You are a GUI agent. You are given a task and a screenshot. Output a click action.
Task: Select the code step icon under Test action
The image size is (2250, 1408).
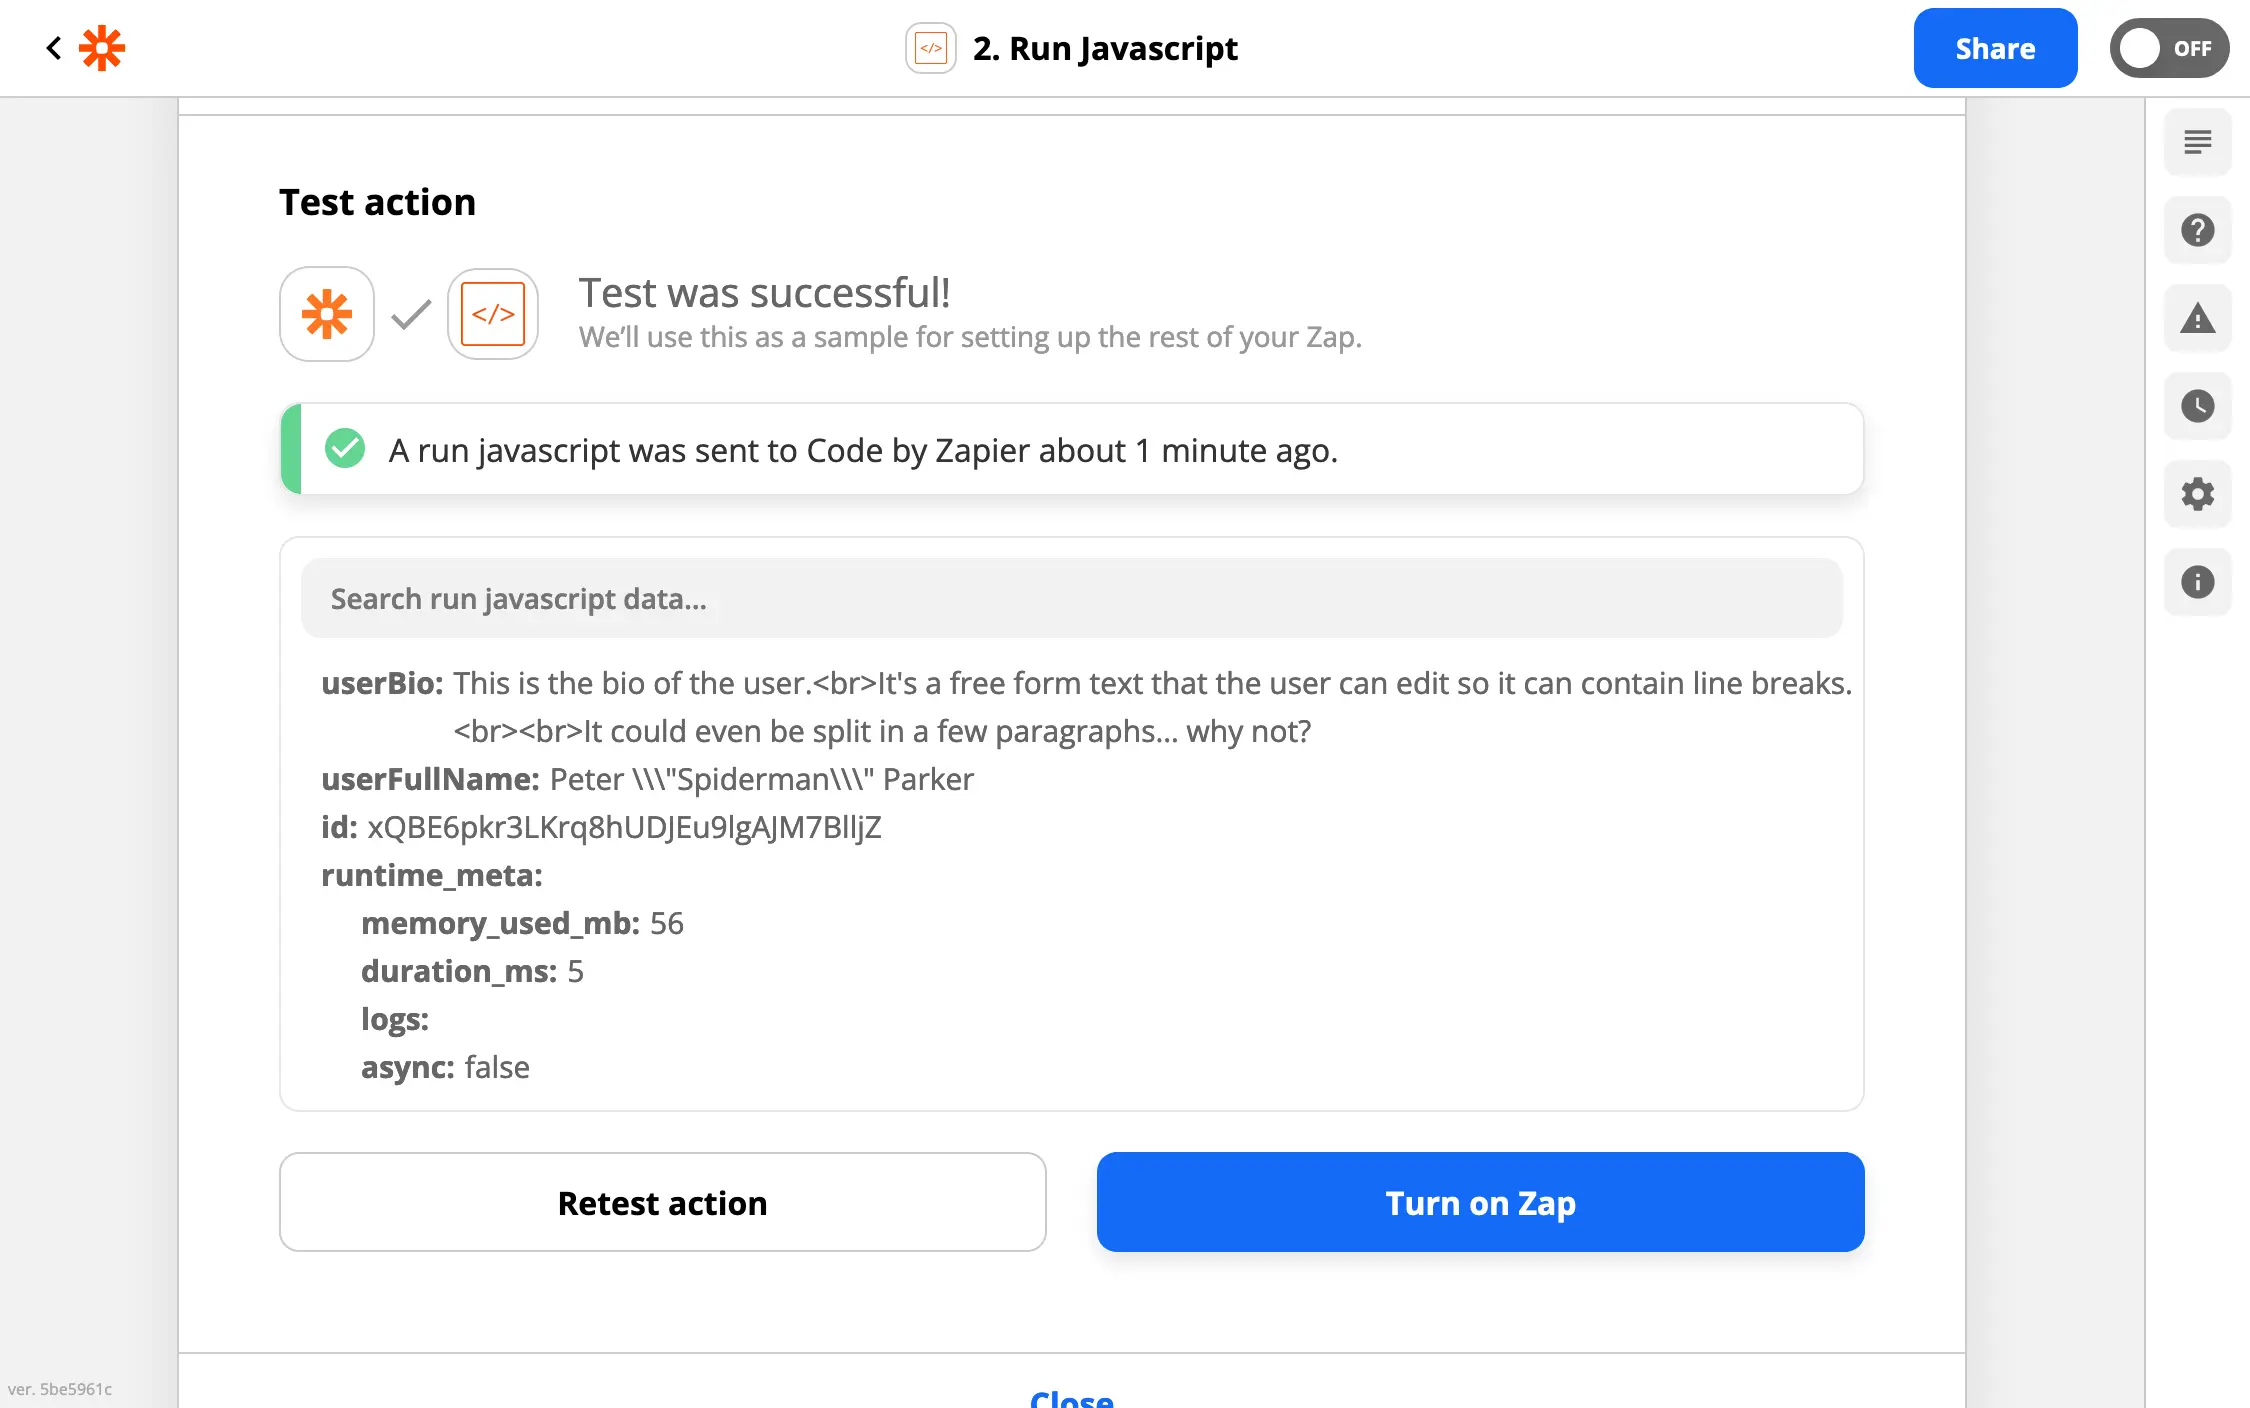492,313
